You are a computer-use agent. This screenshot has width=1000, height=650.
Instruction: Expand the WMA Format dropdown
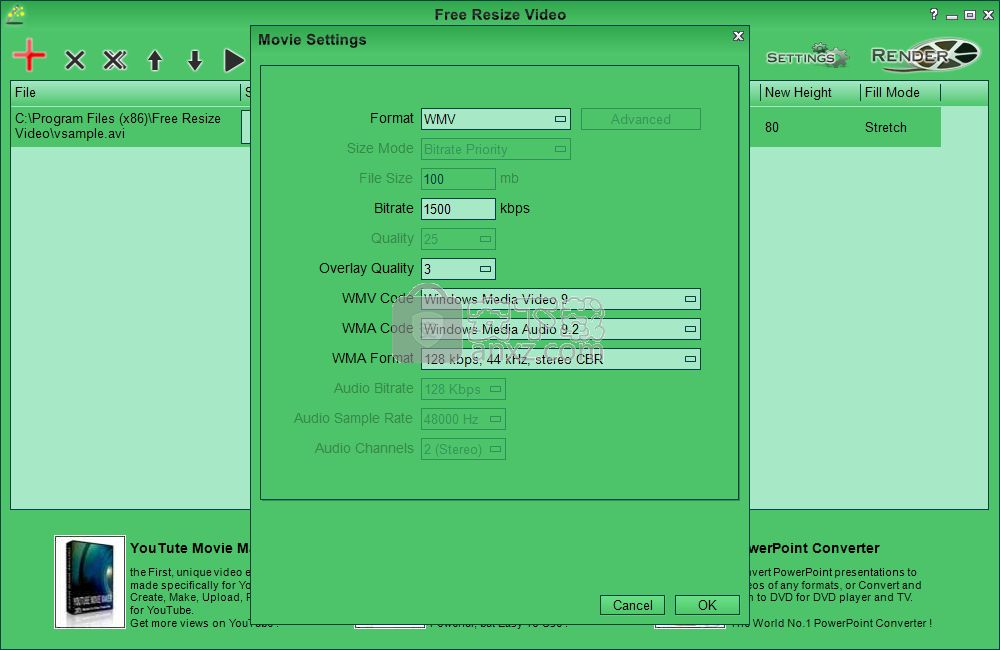tap(561, 359)
